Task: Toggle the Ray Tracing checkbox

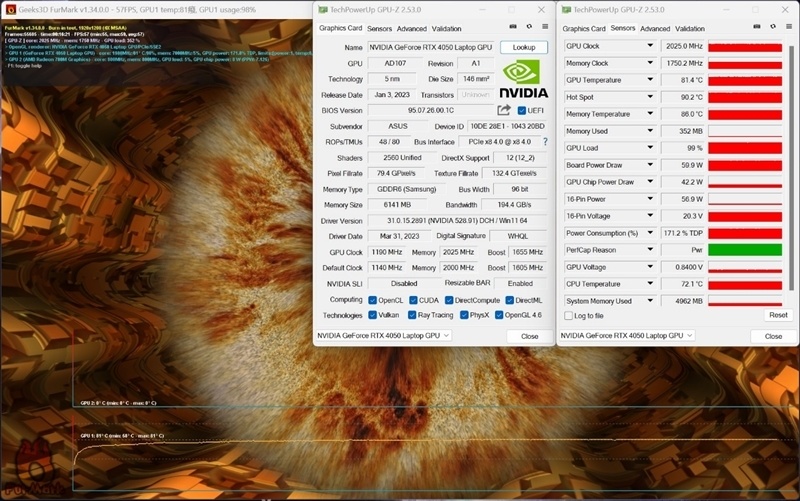Action: point(412,315)
